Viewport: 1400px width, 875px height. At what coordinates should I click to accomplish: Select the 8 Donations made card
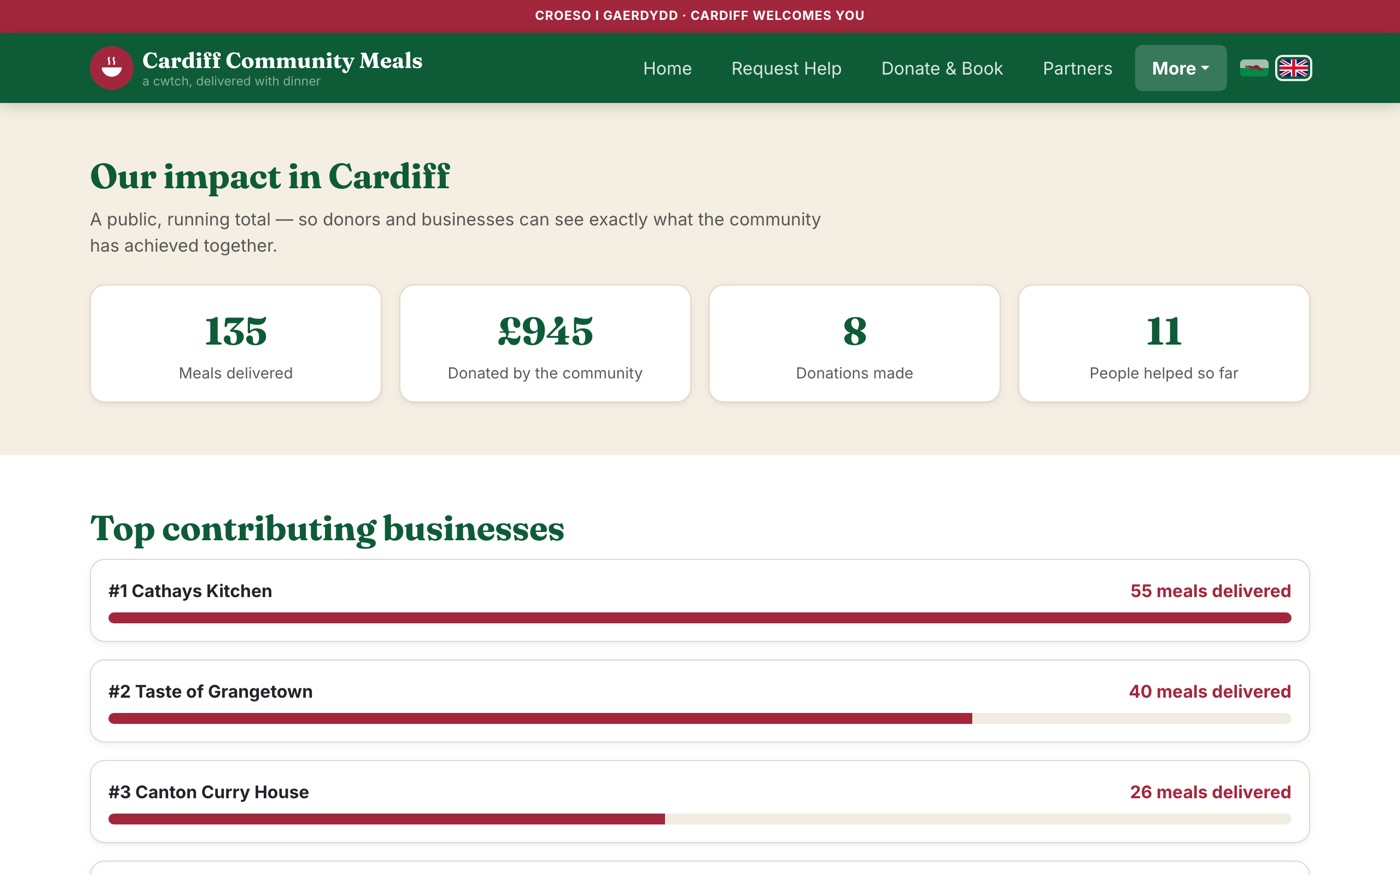(x=855, y=344)
